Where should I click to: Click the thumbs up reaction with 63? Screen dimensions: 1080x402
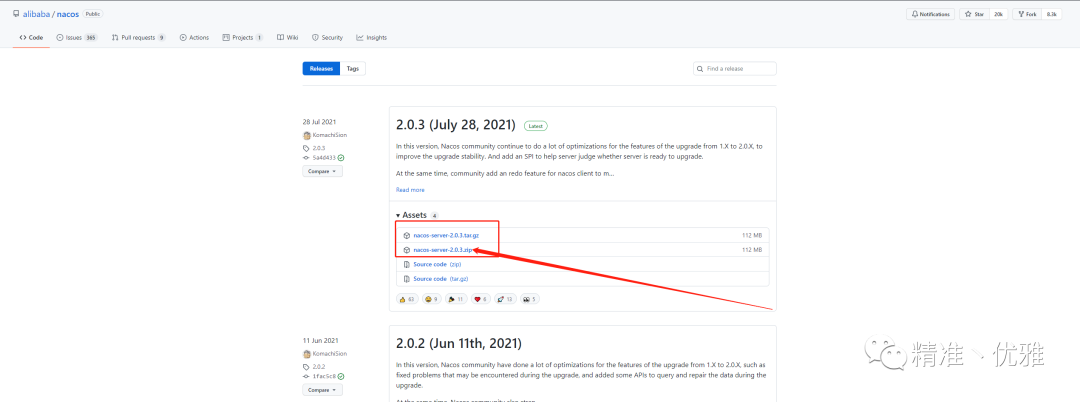(407, 299)
